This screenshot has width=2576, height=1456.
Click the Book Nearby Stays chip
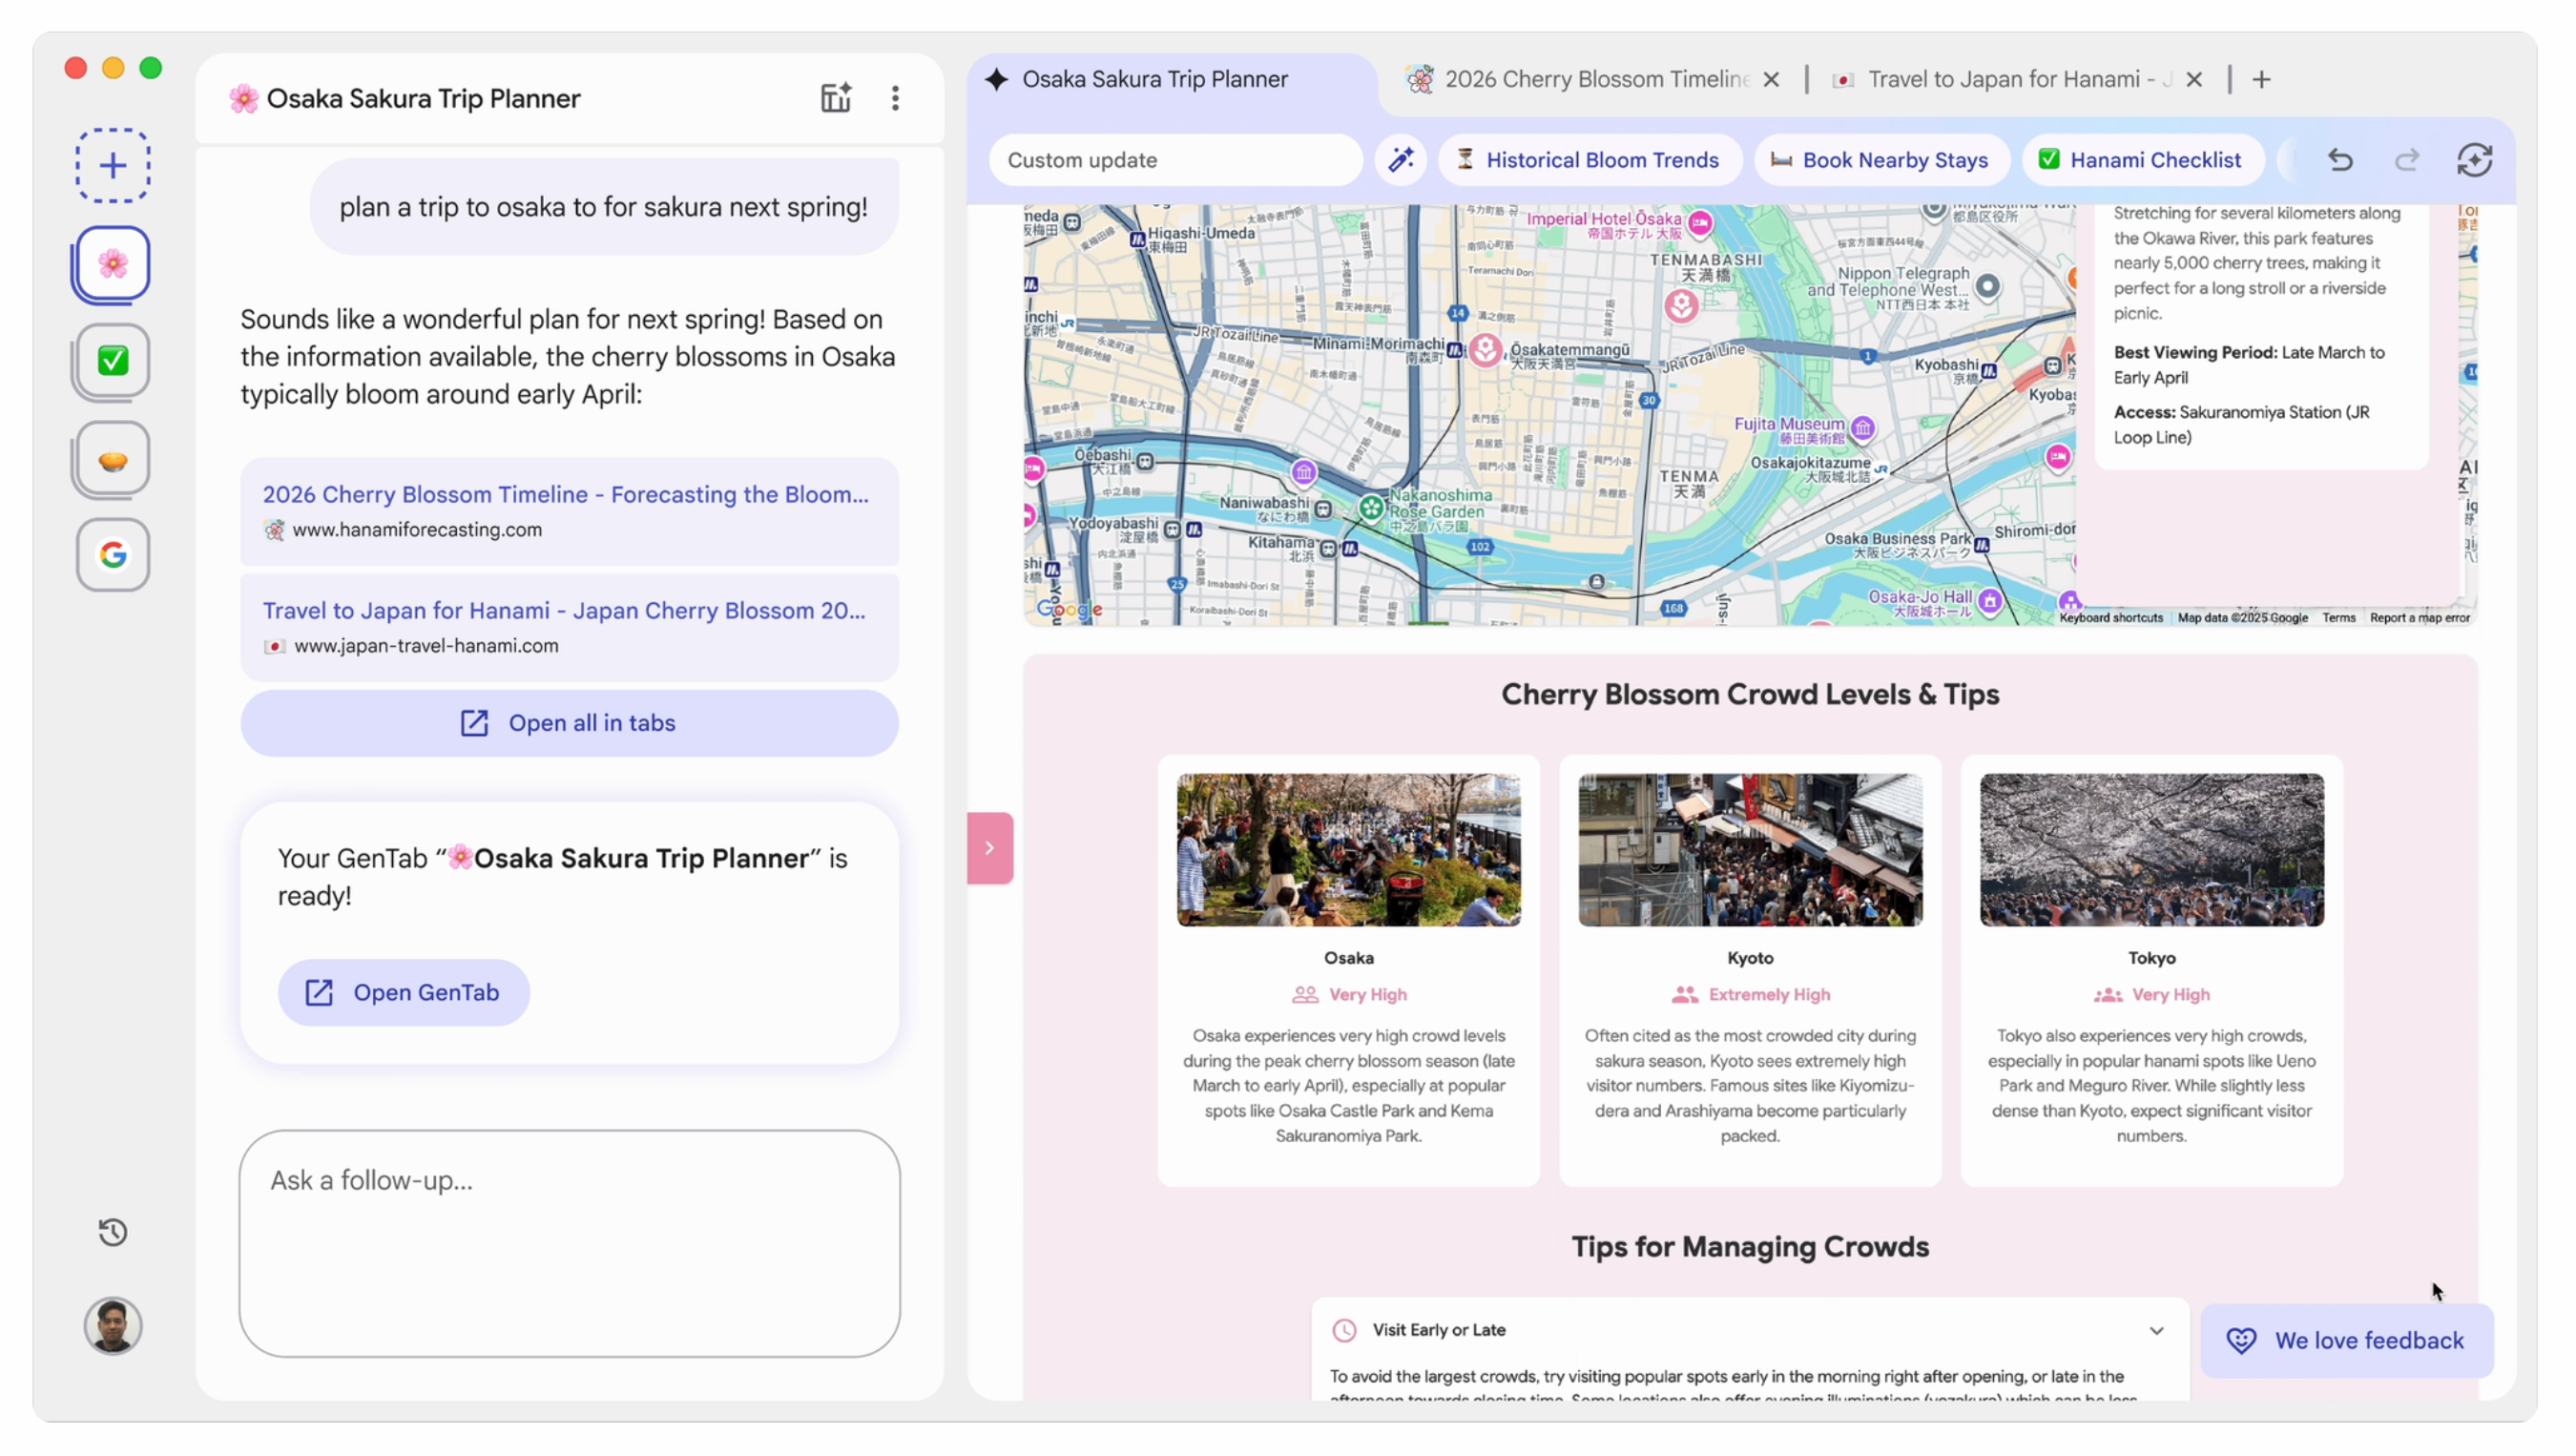pos(1880,160)
